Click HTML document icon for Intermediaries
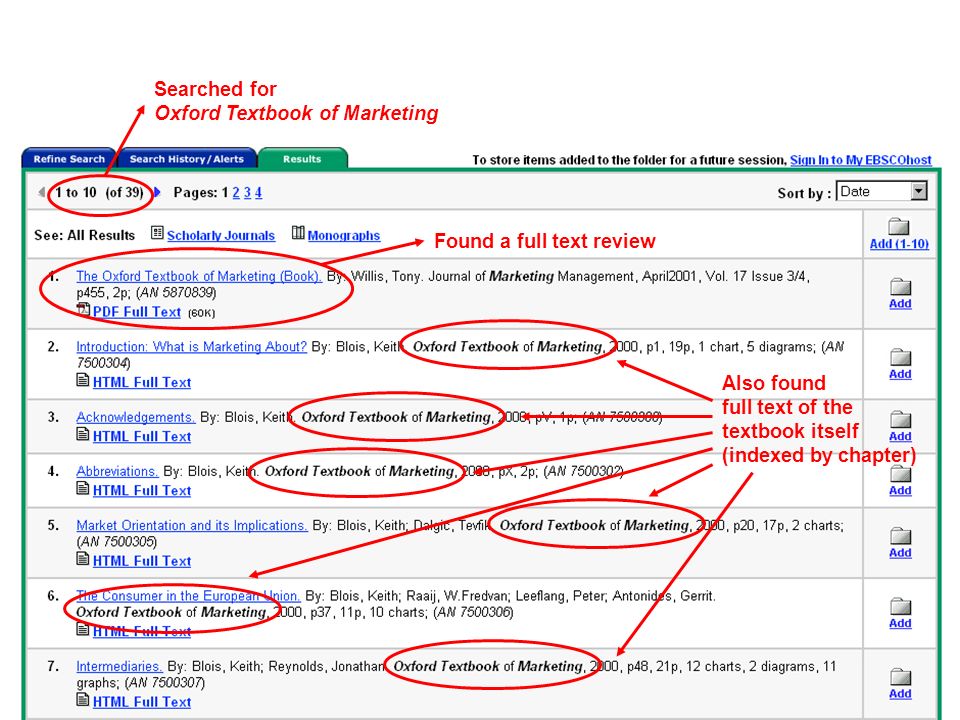The height and width of the screenshot is (720, 960). tap(83, 700)
